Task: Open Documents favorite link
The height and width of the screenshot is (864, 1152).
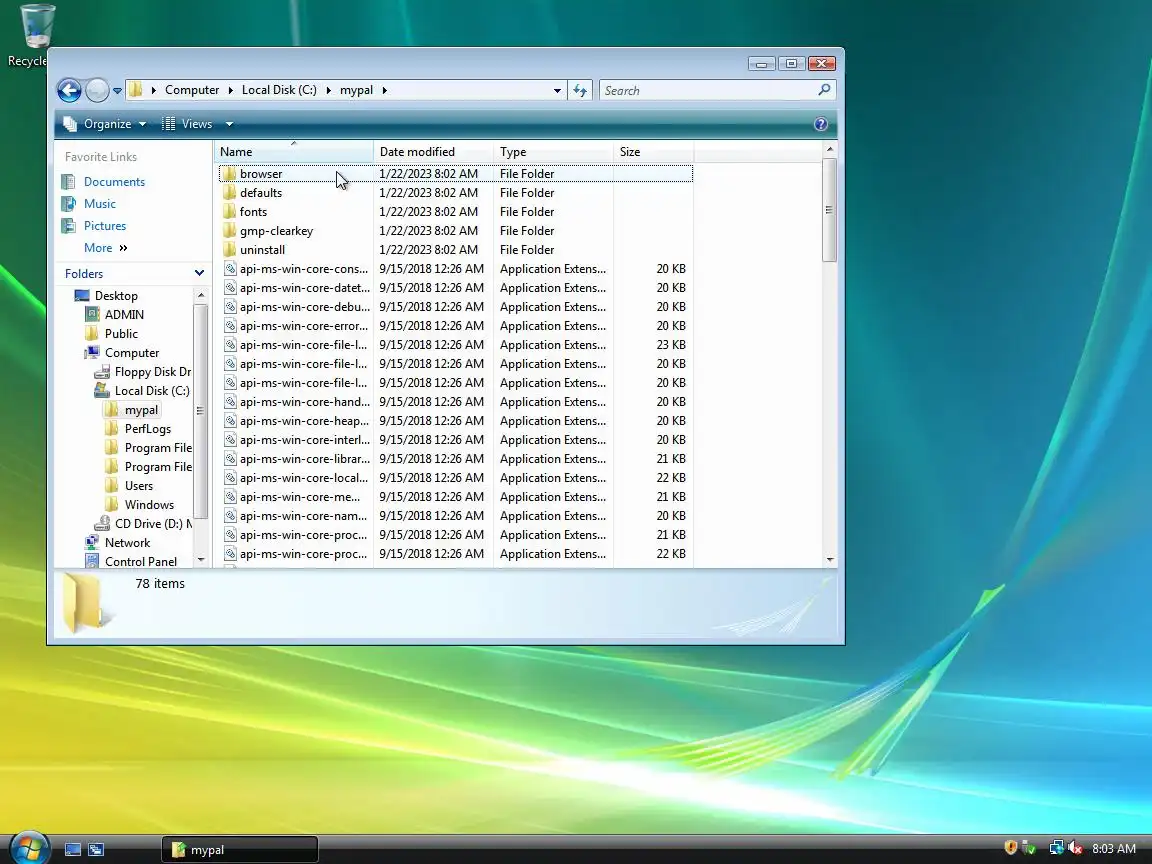Action: [114, 181]
